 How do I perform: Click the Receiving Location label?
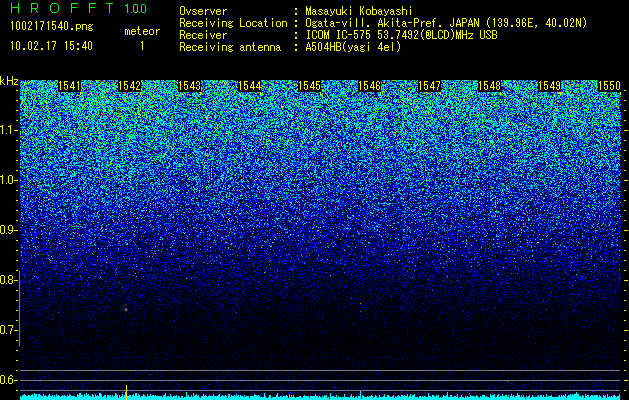(x=233, y=23)
